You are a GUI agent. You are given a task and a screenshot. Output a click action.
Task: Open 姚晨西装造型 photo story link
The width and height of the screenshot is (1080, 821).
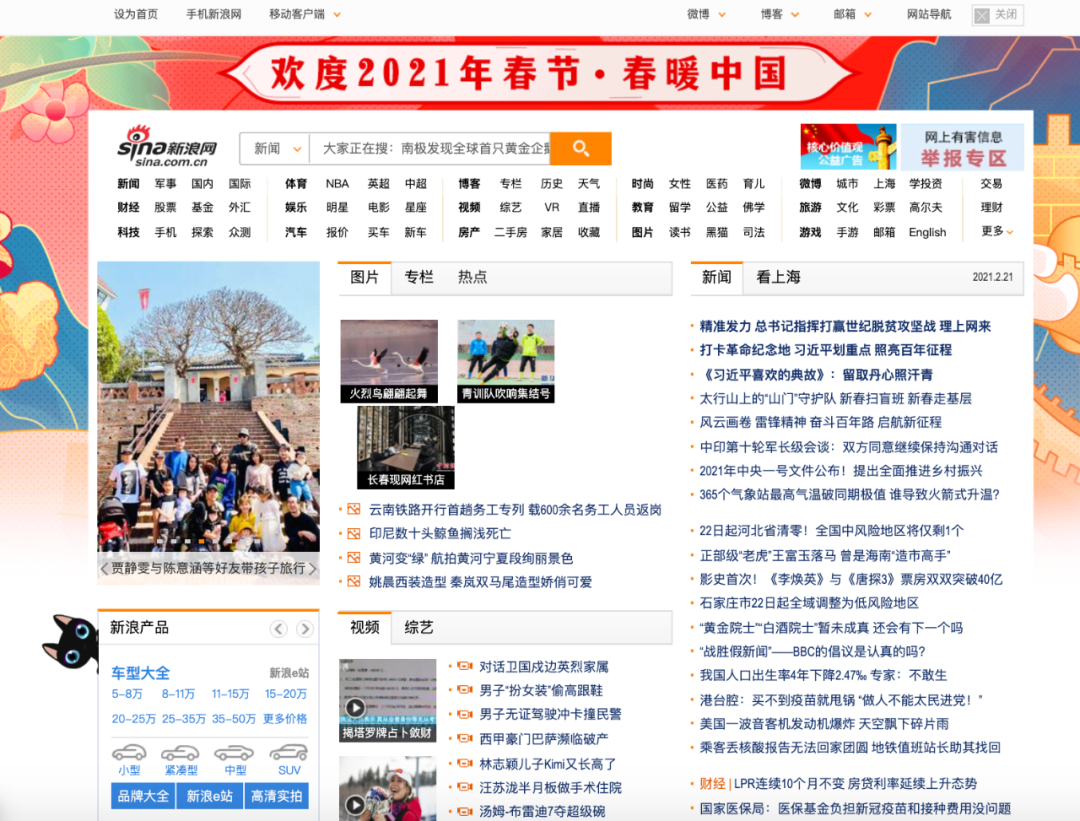click(x=480, y=582)
